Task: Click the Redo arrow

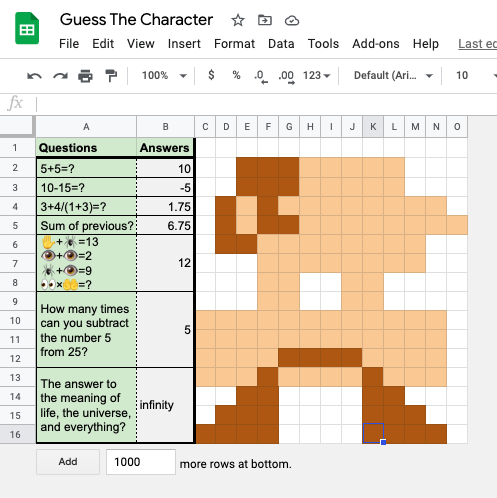Action: point(60,76)
